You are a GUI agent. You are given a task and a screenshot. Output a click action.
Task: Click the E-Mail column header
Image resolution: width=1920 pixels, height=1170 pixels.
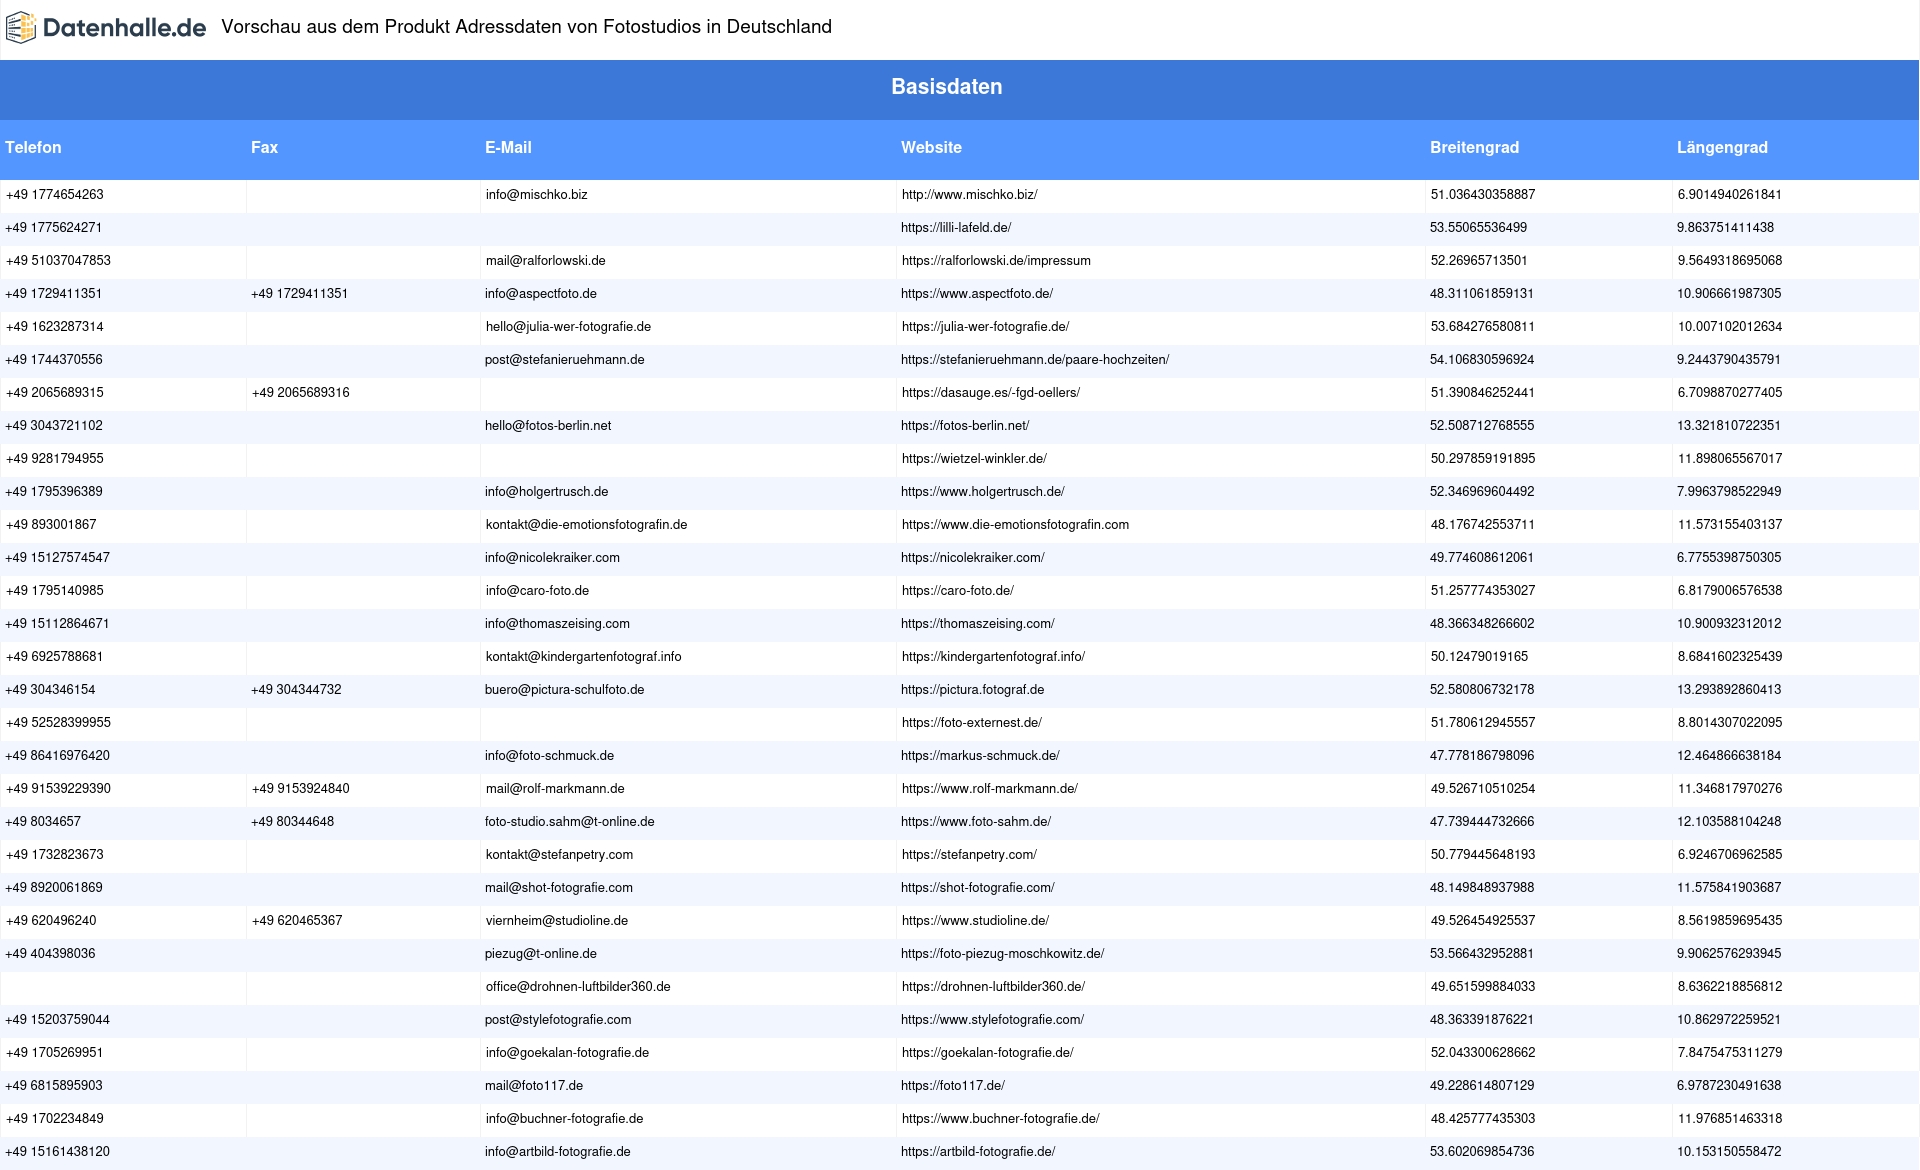click(x=508, y=147)
